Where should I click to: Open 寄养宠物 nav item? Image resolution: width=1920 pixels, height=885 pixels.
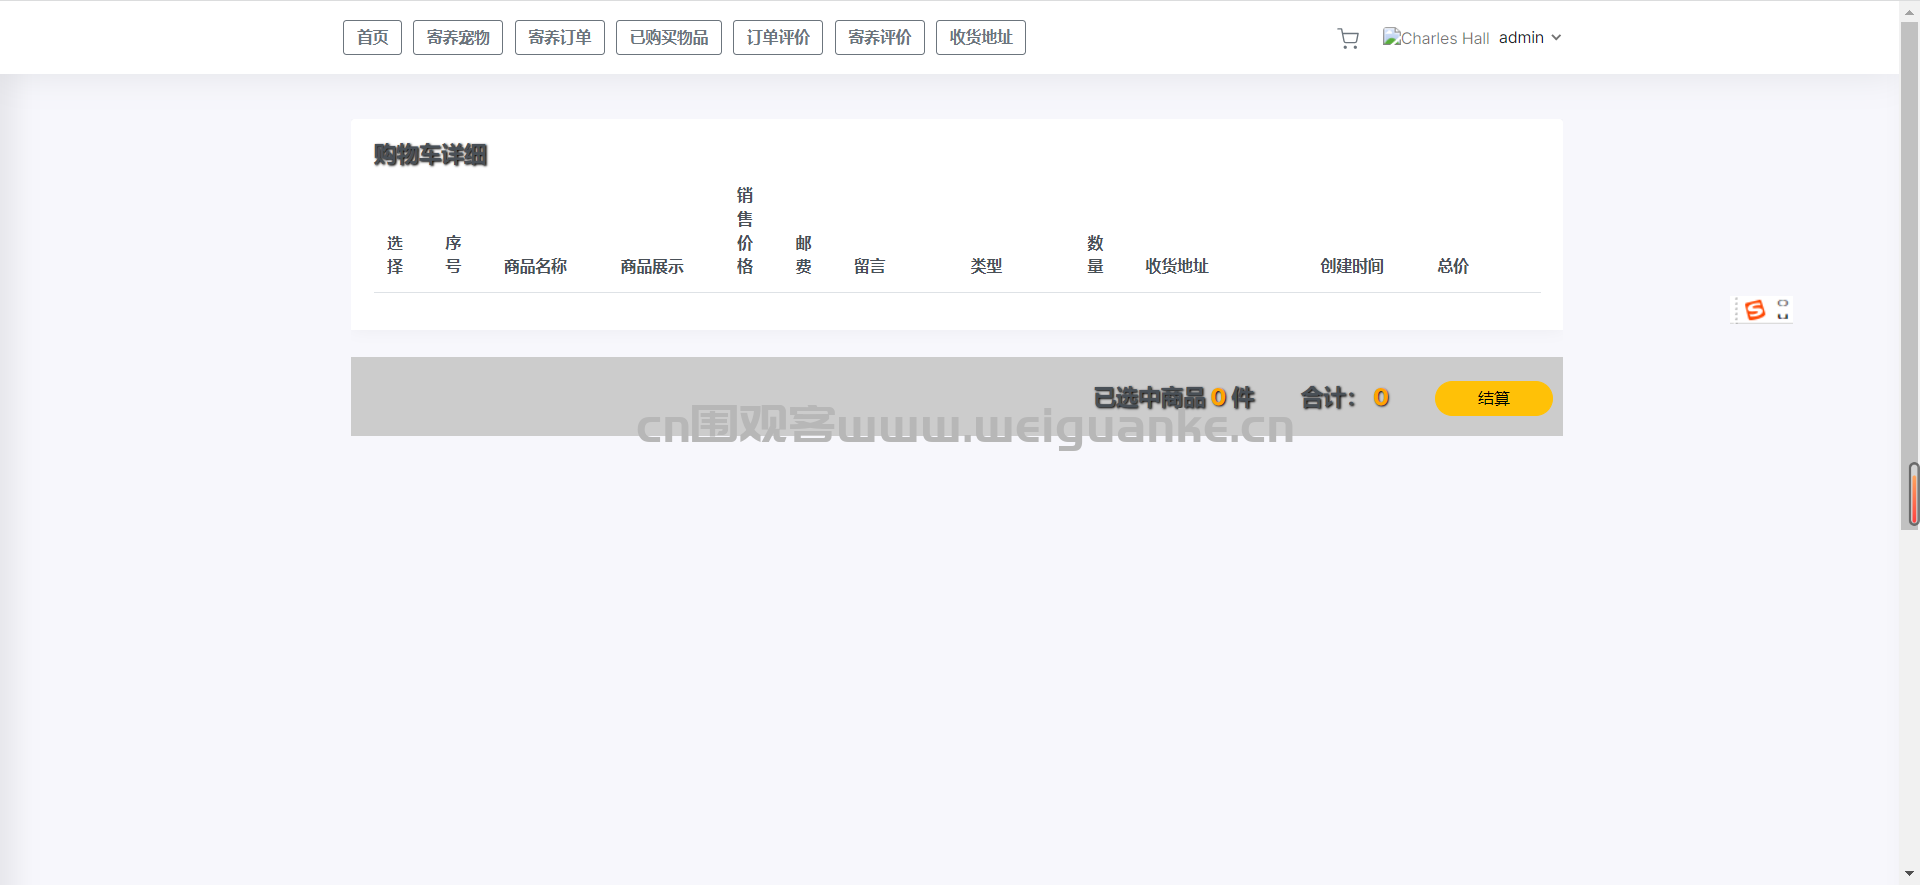[x=458, y=38]
